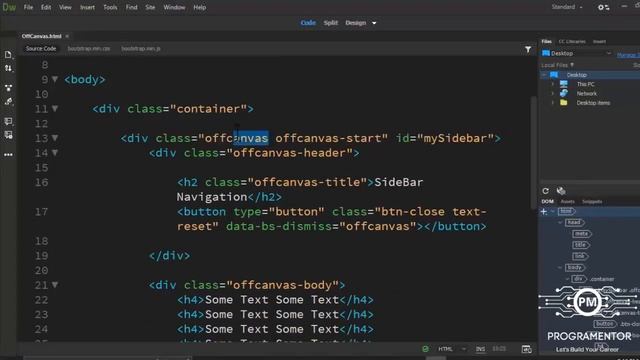This screenshot has height=360, width=640.
Task: Click the preview icon in the status bar
Action: pyautogui.click(x=527, y=349)
